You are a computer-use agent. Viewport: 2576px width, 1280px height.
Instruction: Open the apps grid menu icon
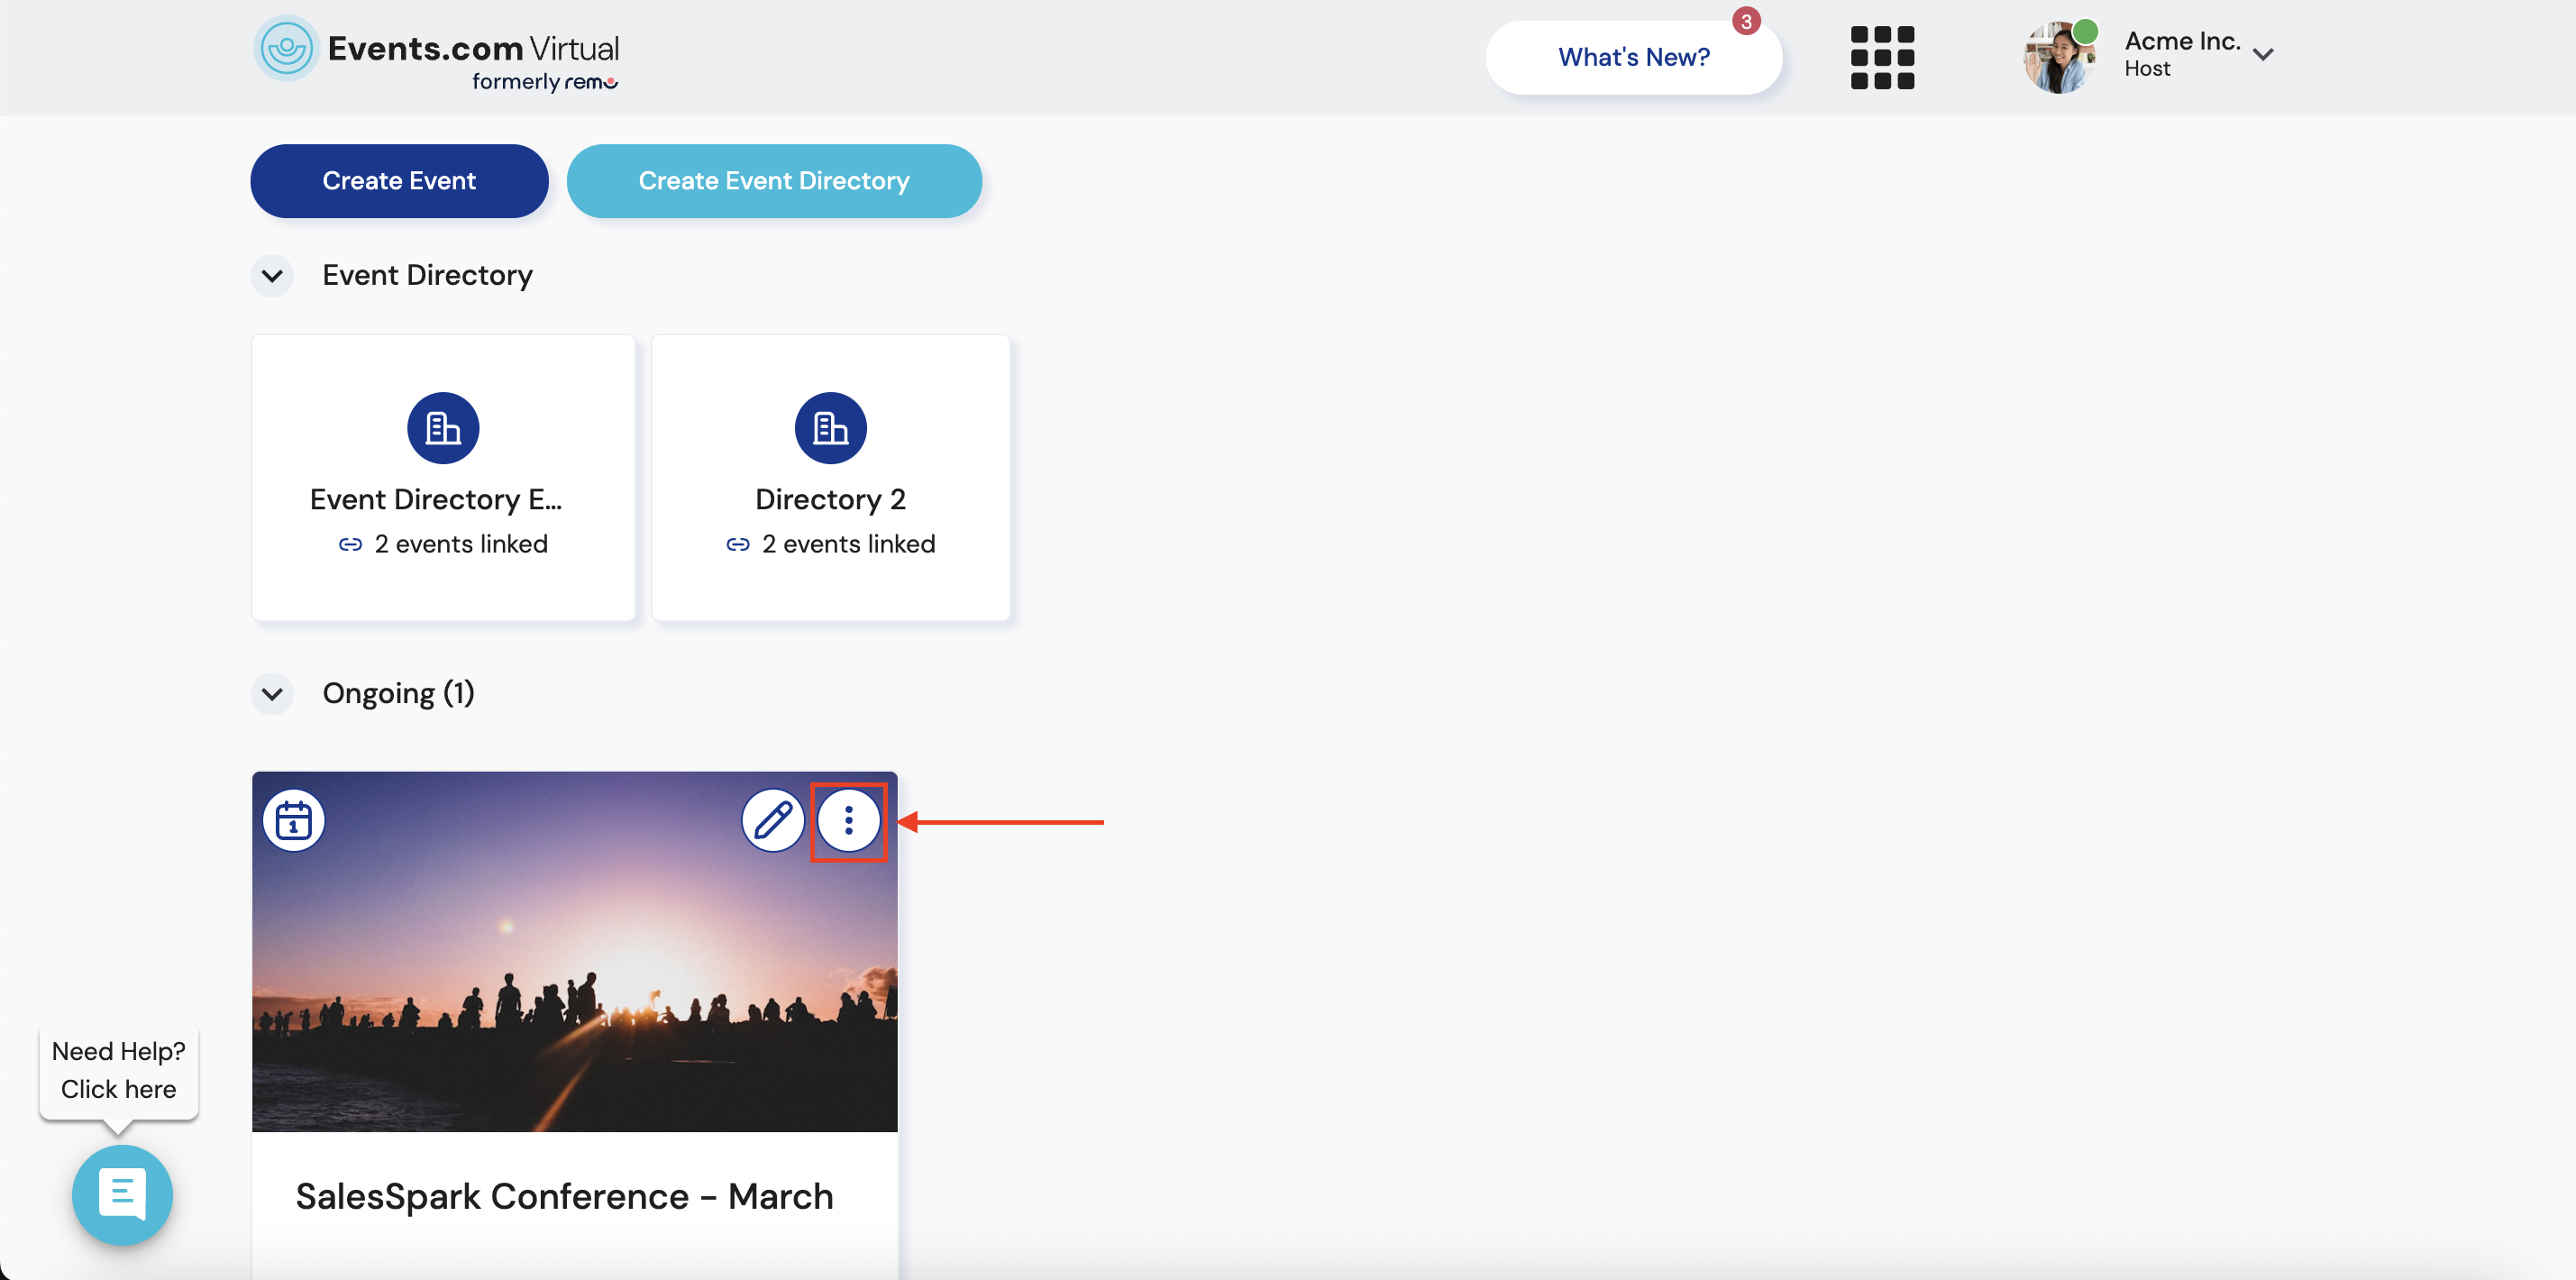(1881, 57)
